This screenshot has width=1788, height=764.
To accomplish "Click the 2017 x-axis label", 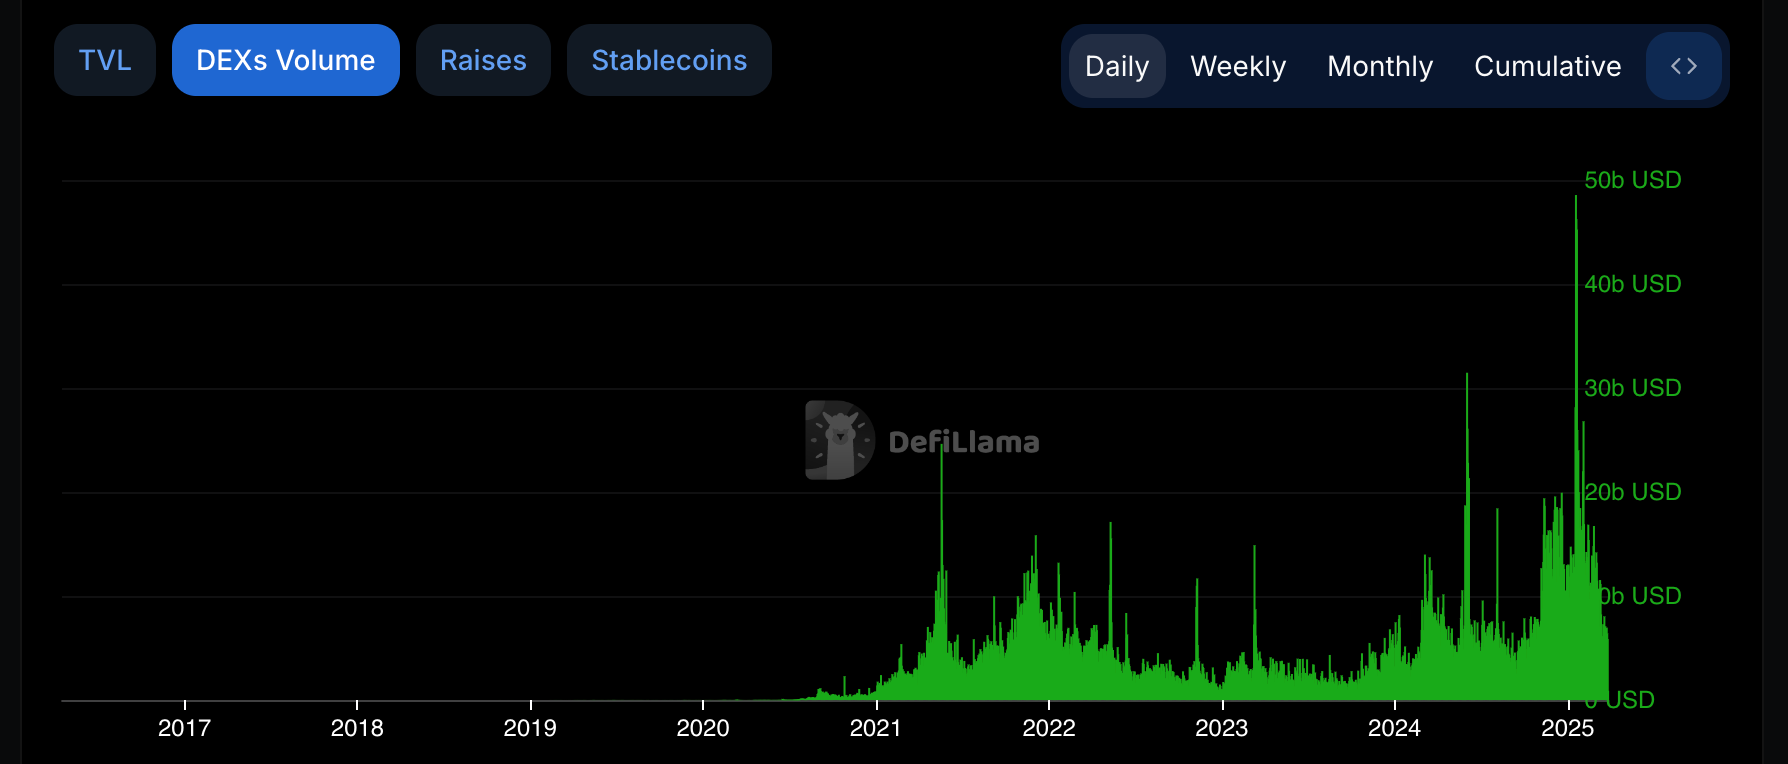I will tap(184, 728).
